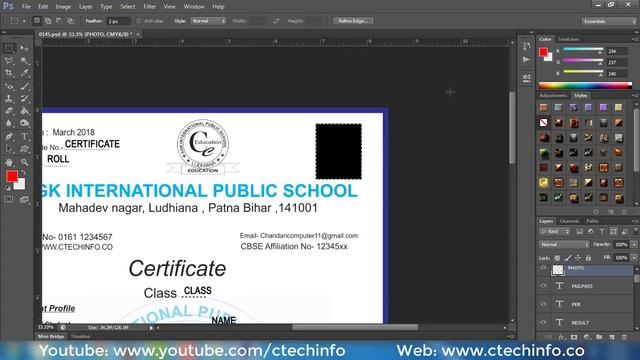Select the Hand tool
Viewport: 640px width, 360px height.
point(9,162)
